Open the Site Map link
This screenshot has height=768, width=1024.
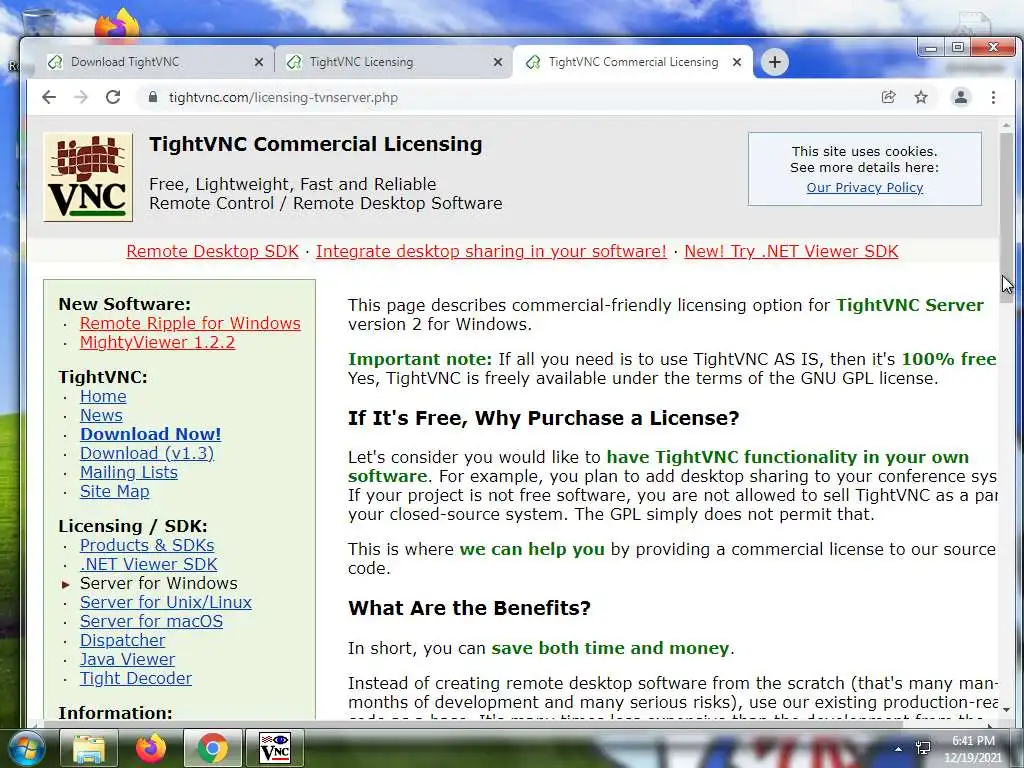click(114, 491)
